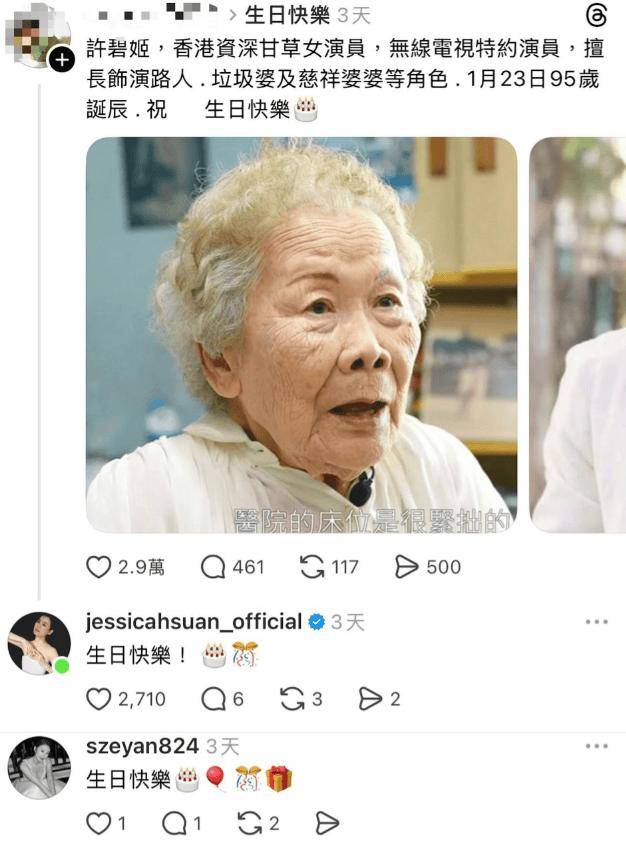View the elderly woman's photo in the post

(x=302, y=335)
